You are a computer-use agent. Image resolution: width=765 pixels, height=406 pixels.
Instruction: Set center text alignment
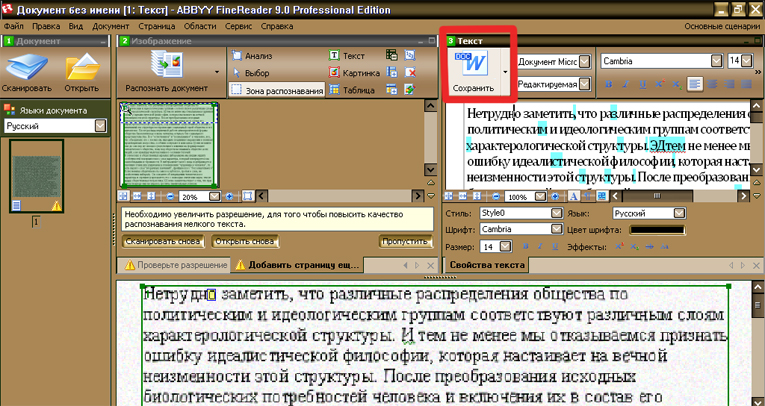[712, 84]
